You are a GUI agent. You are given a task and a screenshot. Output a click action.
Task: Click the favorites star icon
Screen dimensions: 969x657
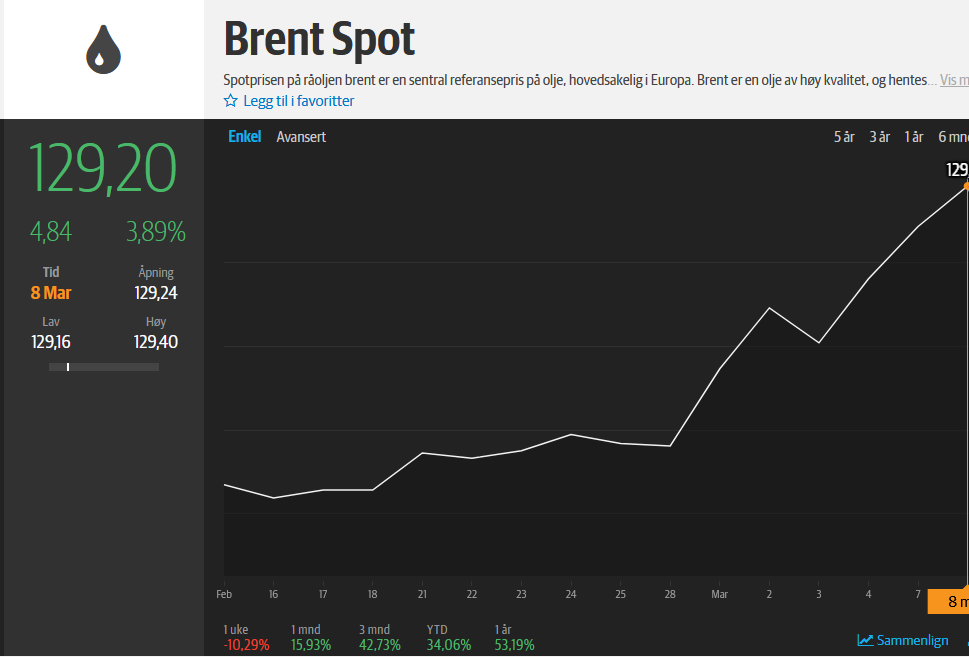tap(231, 101)
